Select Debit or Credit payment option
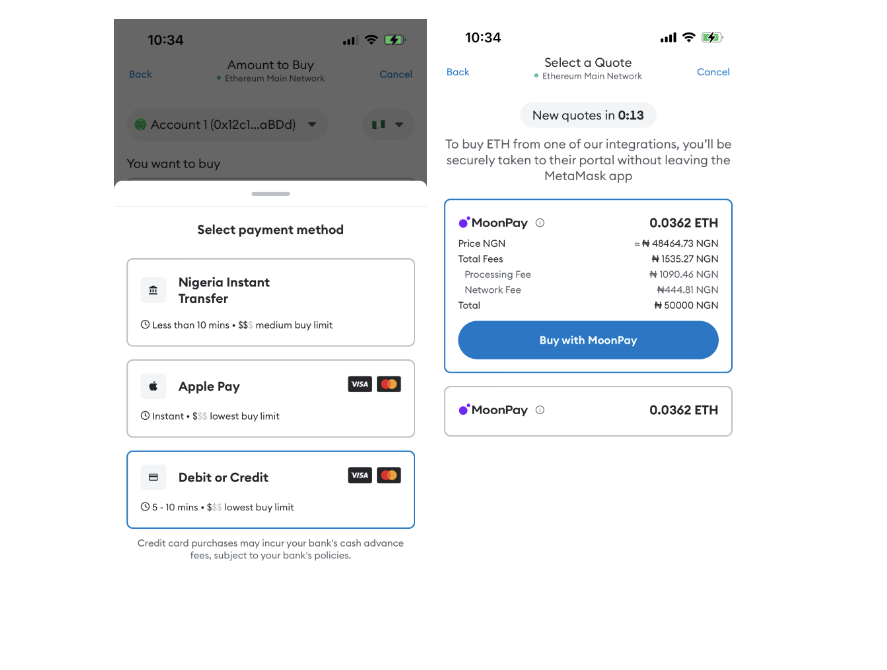The height and width of the screenshot is (670, 887). 270,489
